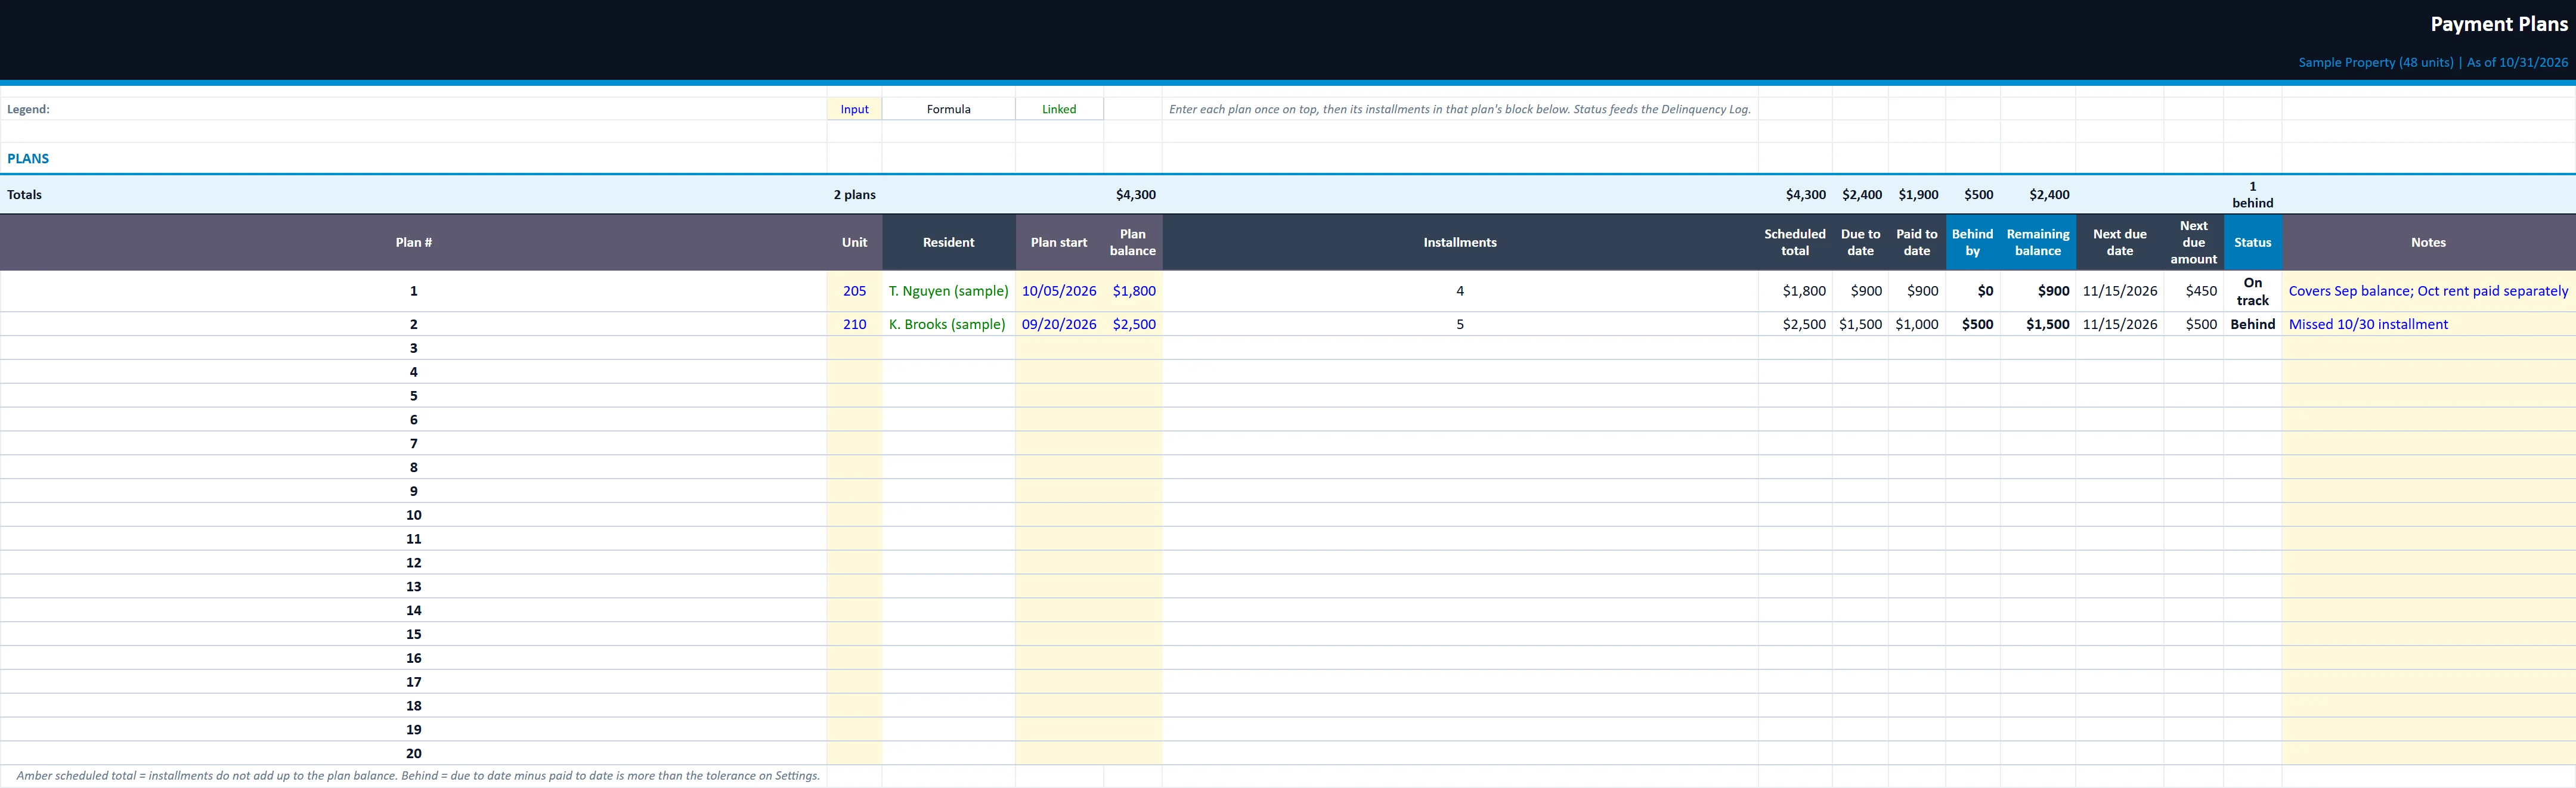Screen dimensions: 2576x788
Task: Select plan number 20 row label
Action: pos(413,753)
